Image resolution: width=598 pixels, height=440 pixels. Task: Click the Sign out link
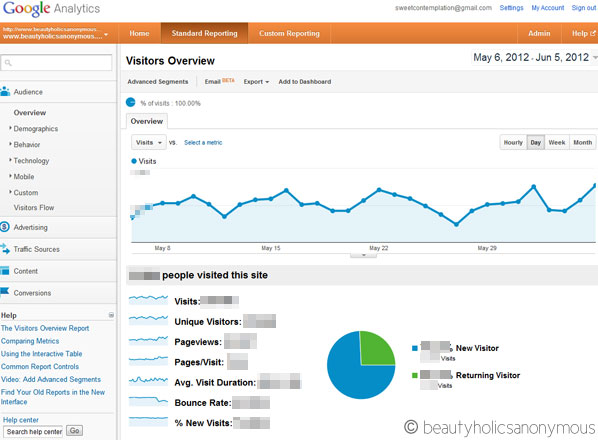click(584, 8)
